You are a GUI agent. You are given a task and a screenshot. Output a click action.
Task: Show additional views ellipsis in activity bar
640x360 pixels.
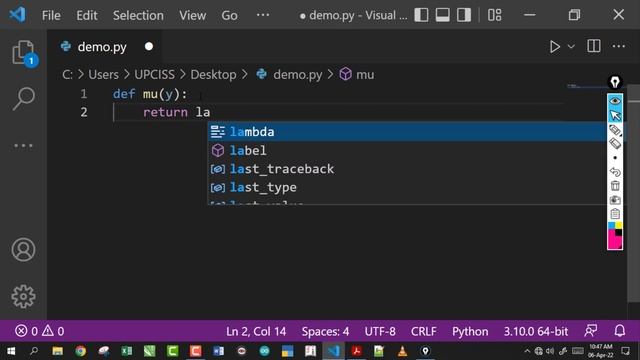click(23, 145)
